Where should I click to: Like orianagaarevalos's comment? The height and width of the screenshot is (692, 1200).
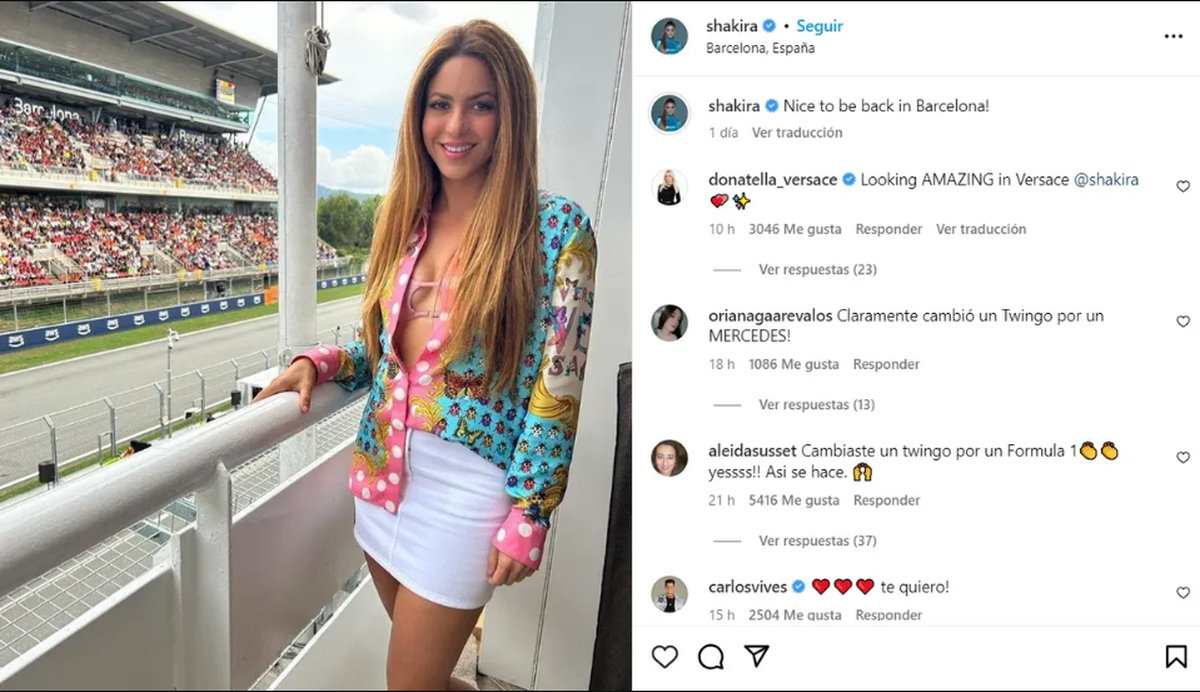(x=1183, y=322)
